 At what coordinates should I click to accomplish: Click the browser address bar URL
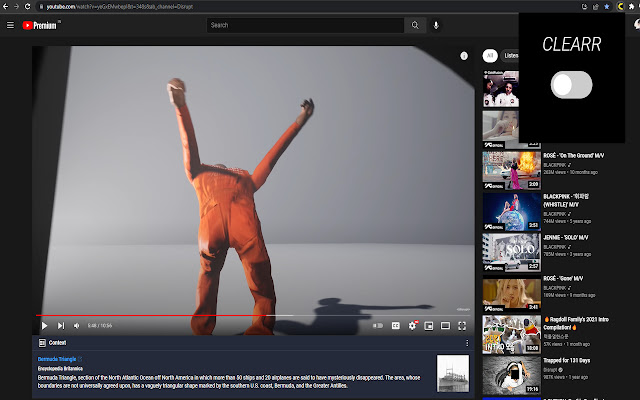[119, 7]
